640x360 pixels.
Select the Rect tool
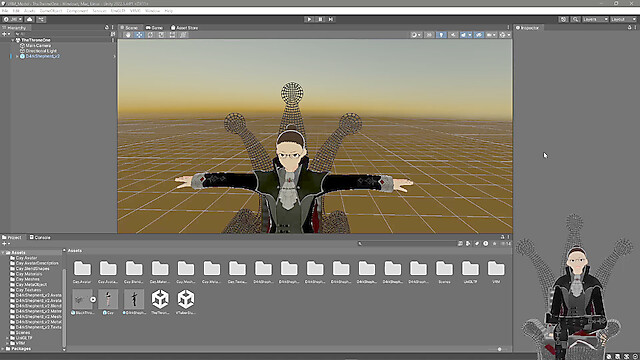(172, 35)
